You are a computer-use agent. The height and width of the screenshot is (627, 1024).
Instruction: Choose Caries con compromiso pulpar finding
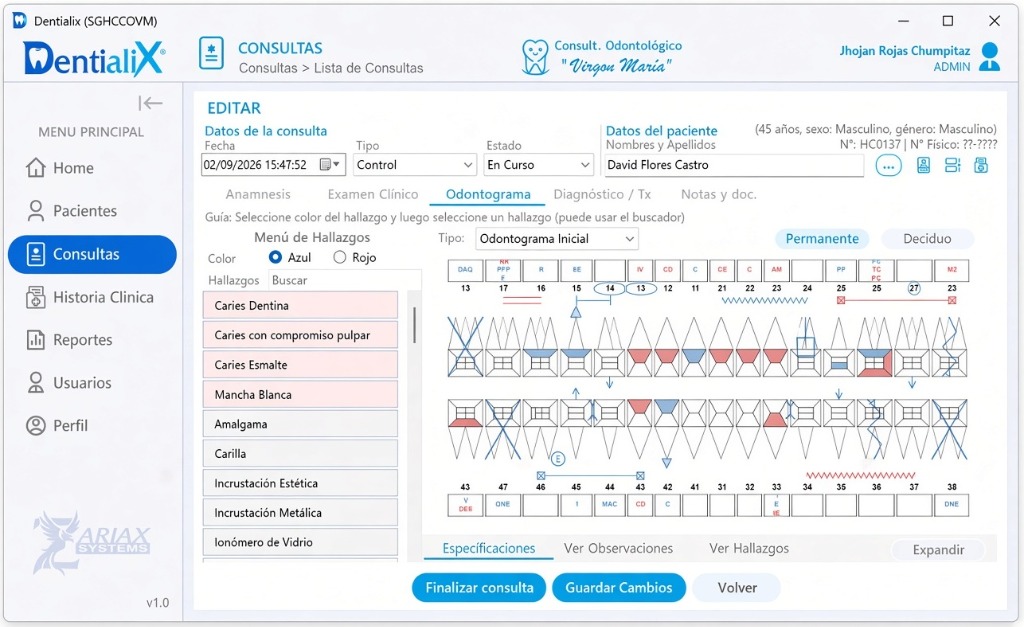(x=300, y=335)
